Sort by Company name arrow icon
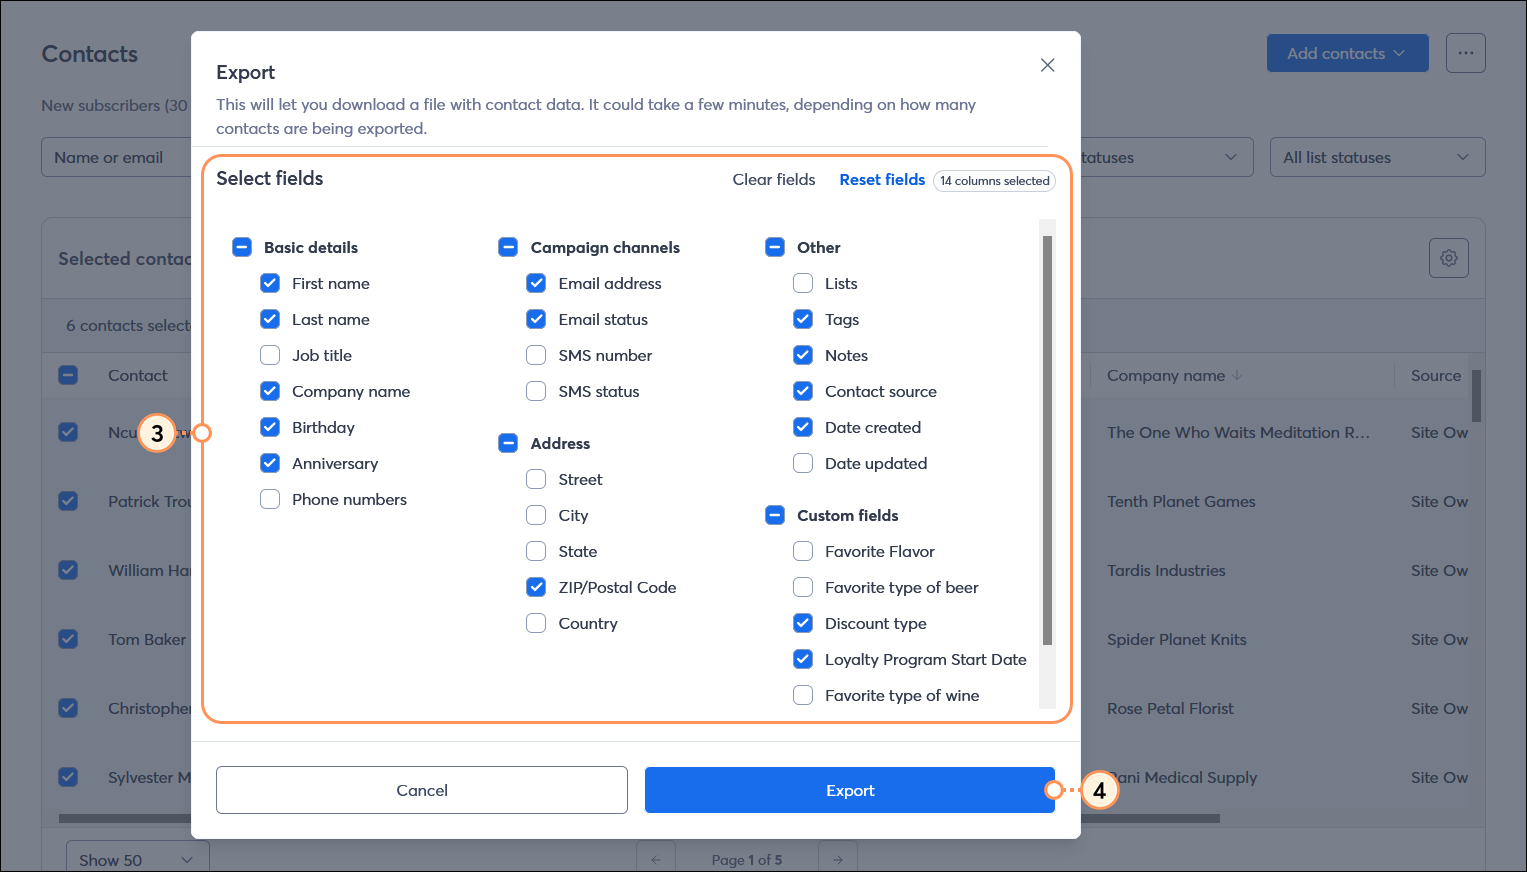This screenshot has width=1527, height=872. click(1238, 376)
